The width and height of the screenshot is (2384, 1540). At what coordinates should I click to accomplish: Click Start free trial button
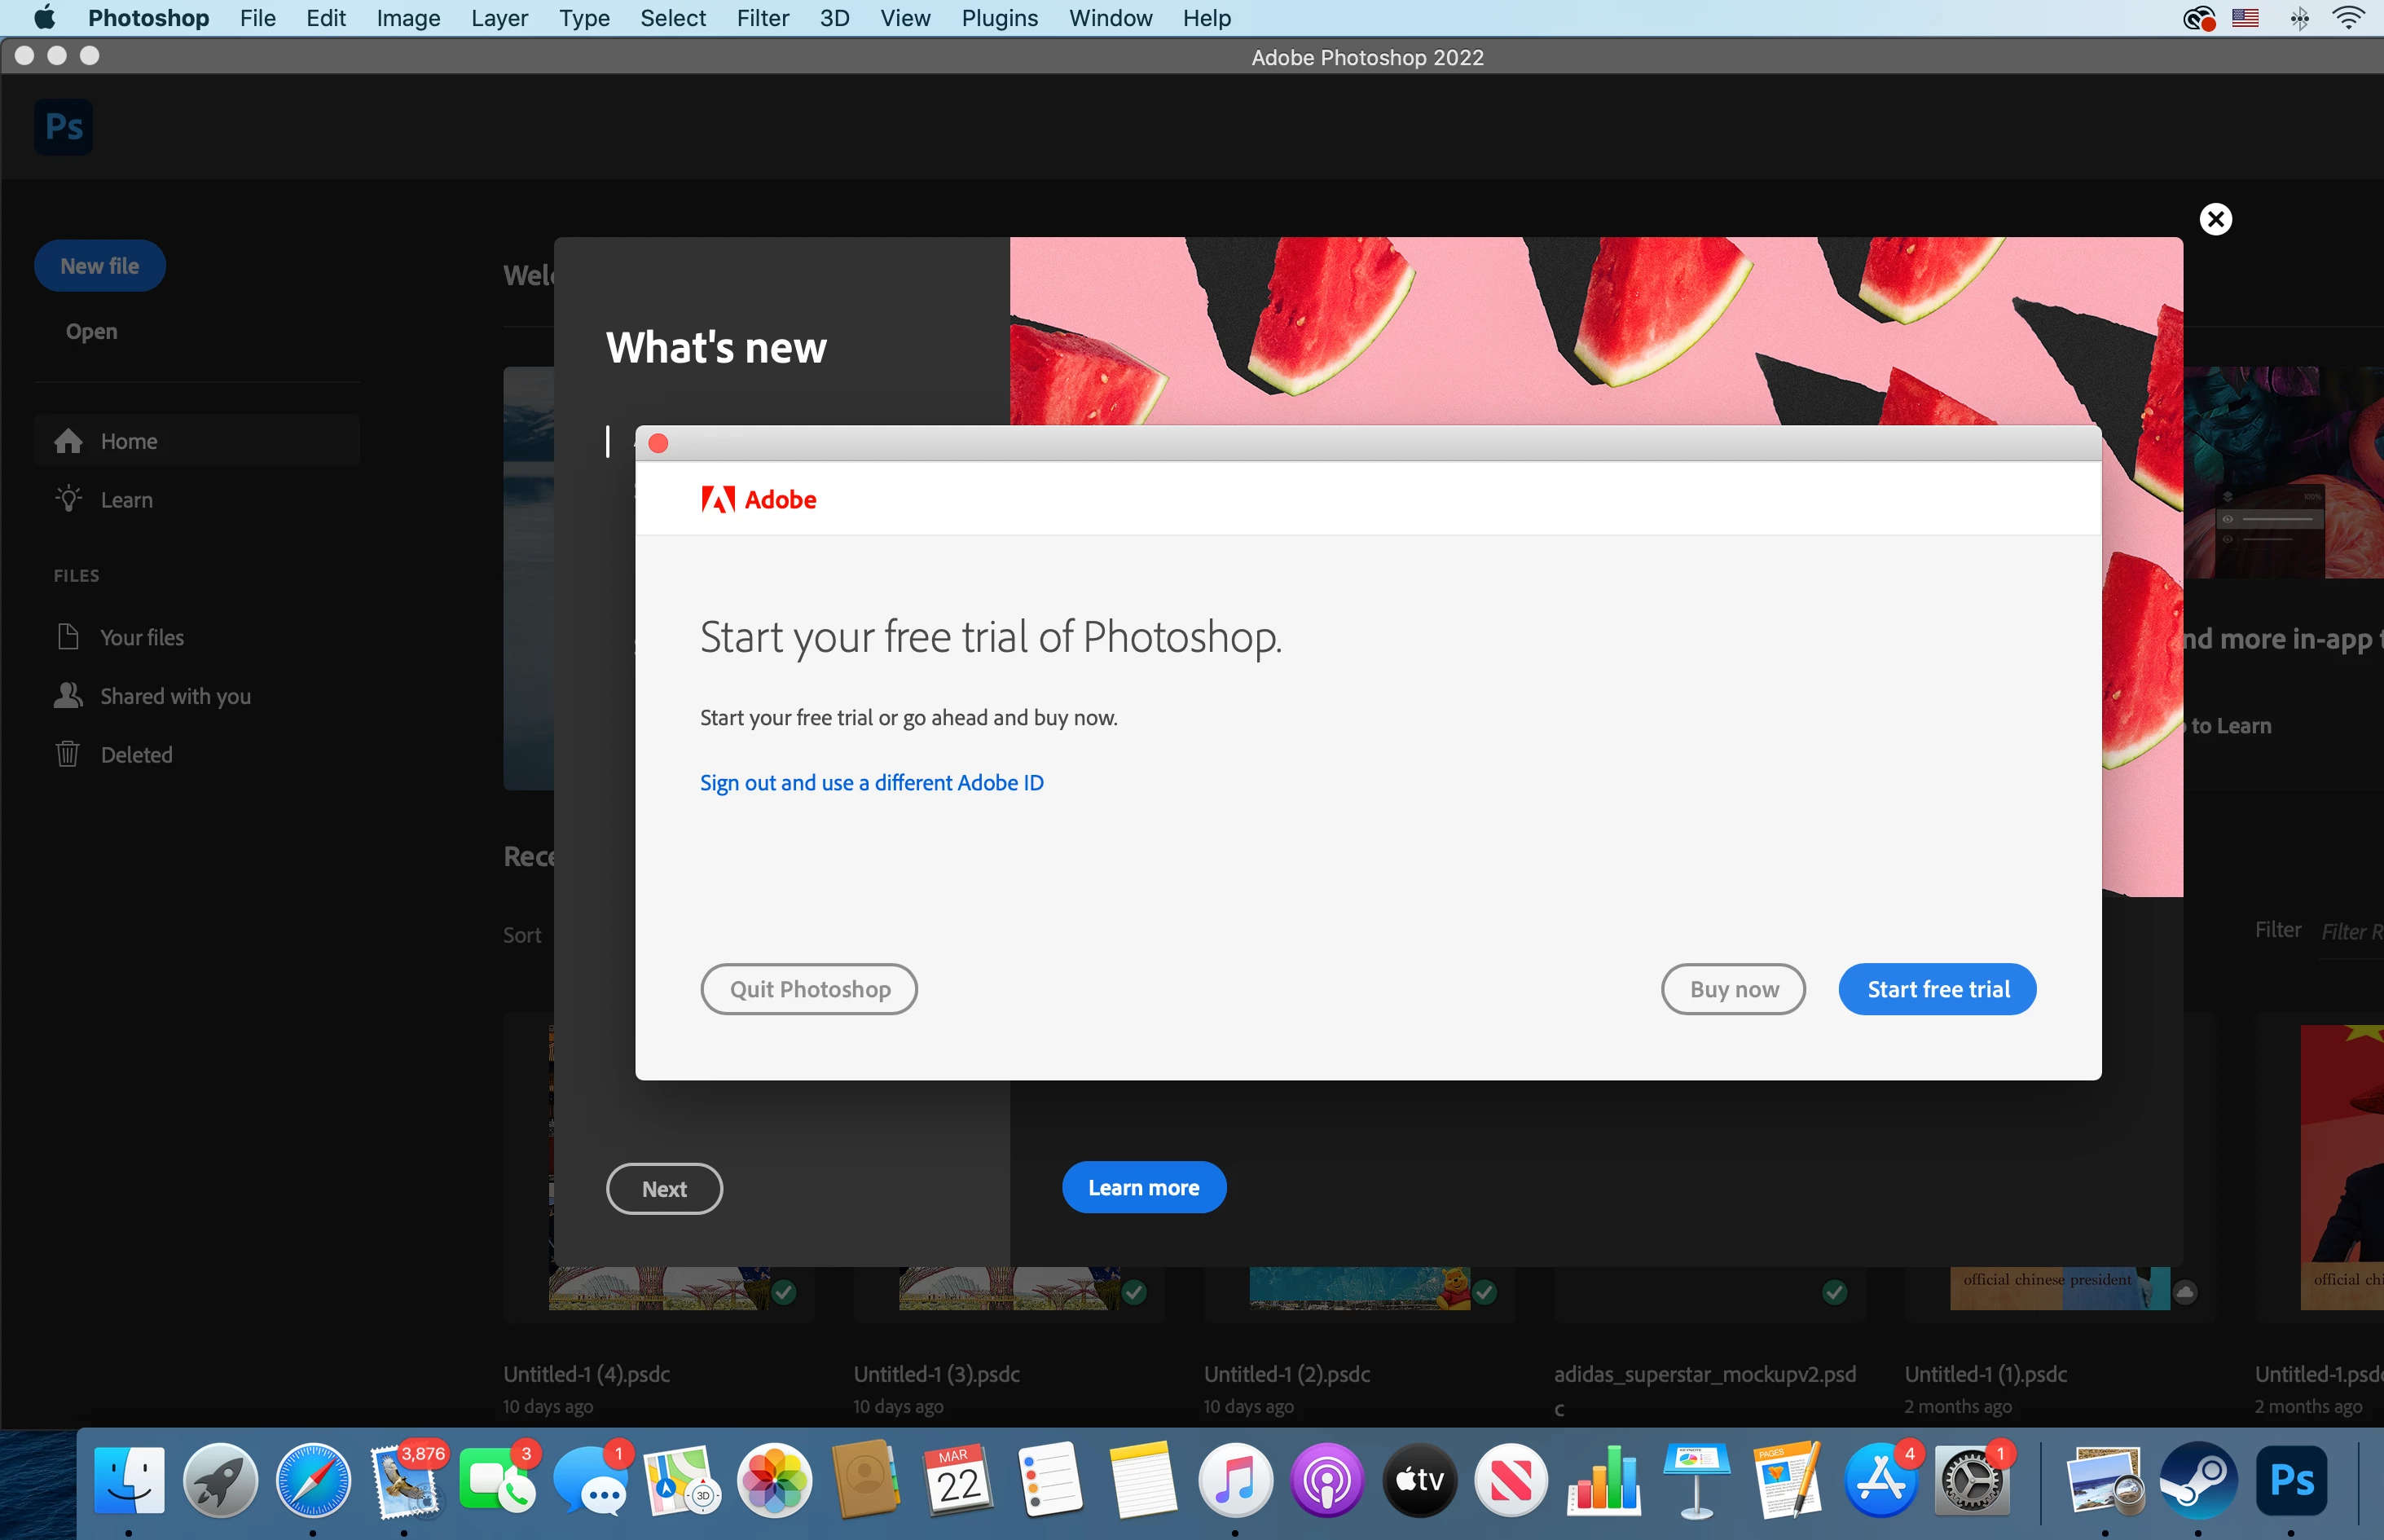(x=1937, y=989)
